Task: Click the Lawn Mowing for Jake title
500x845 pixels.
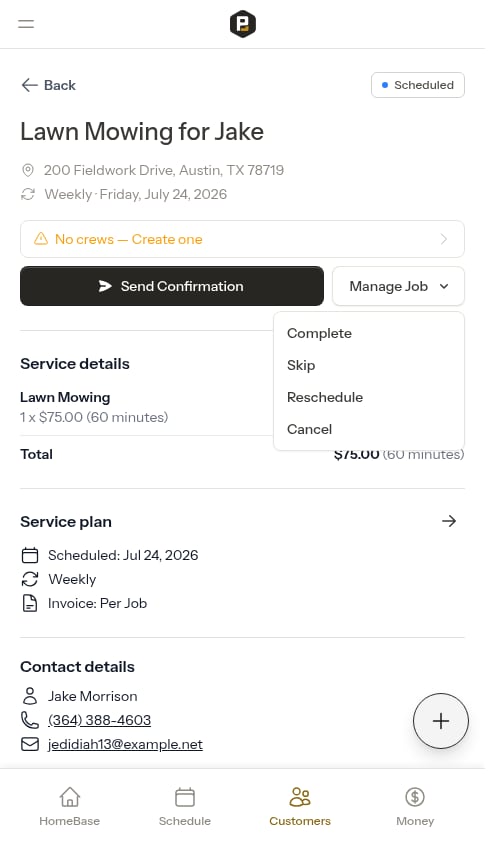Action: (x=142, y=131)
